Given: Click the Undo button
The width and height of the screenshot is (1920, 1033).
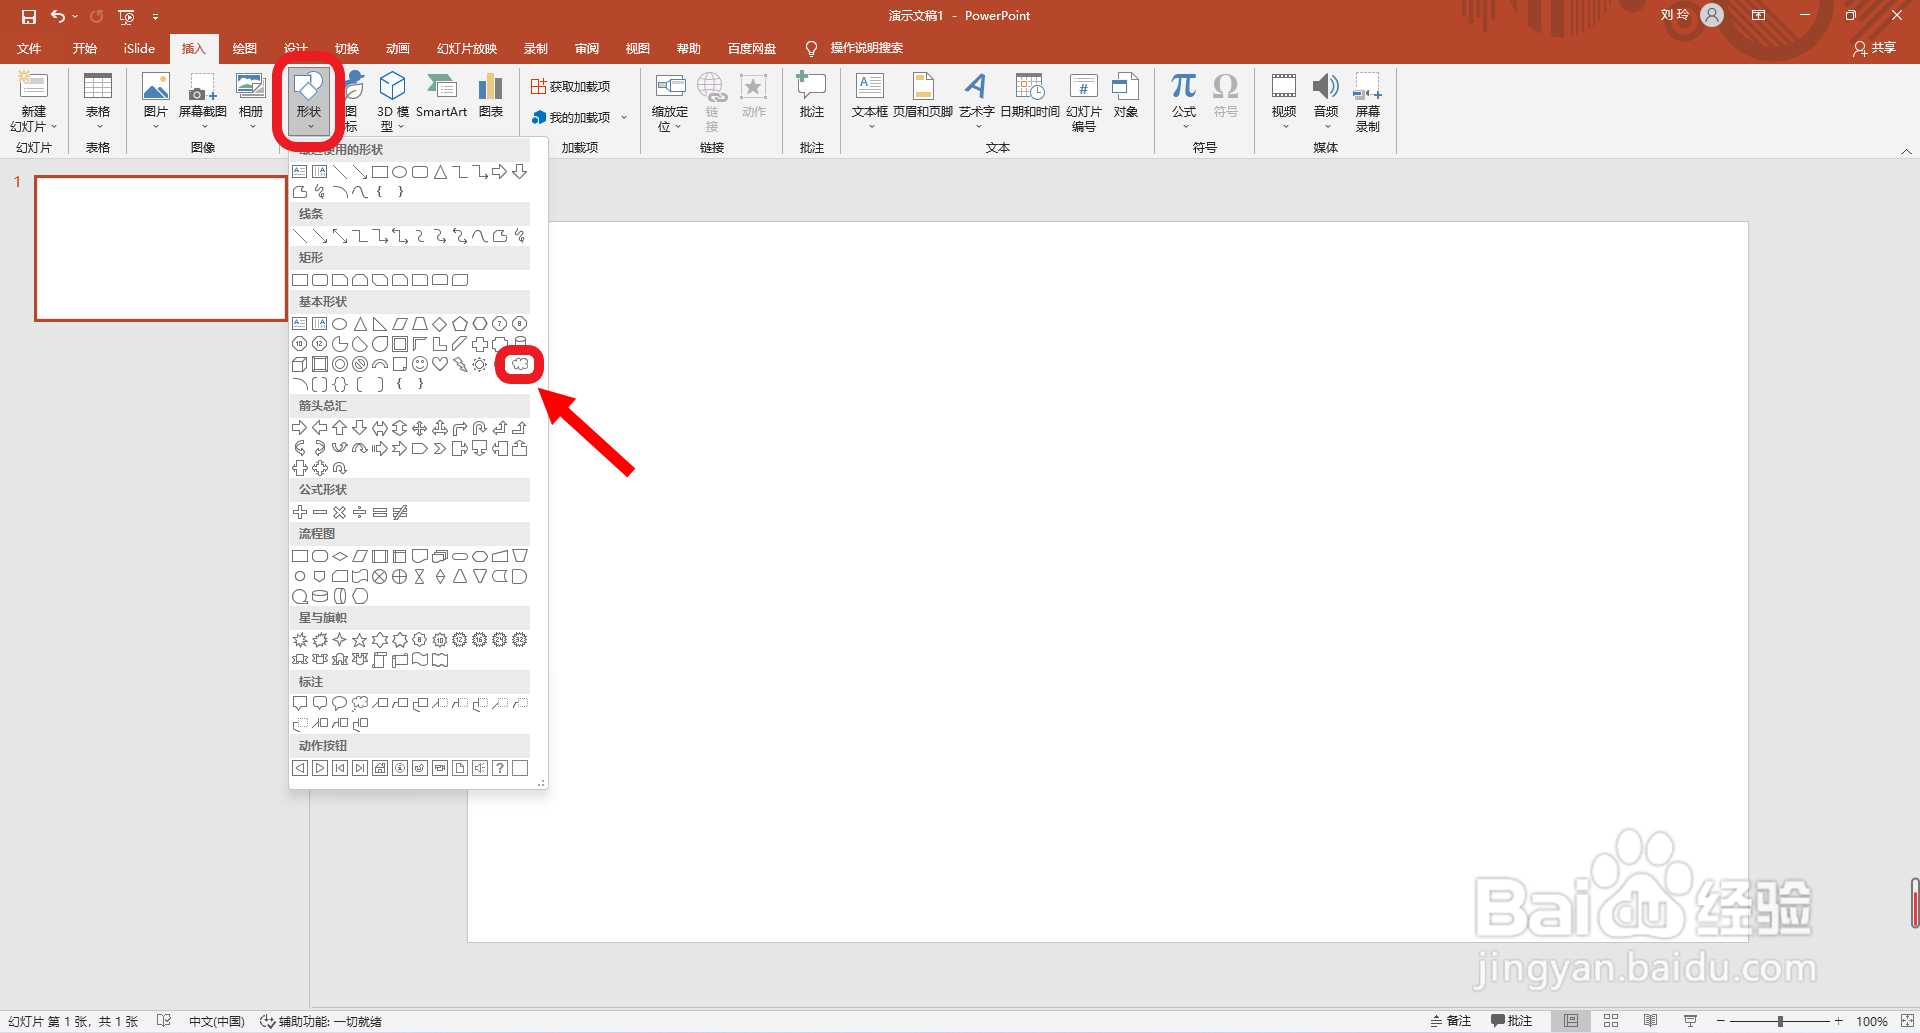Looking at the screenshot, I should point(58,16).
